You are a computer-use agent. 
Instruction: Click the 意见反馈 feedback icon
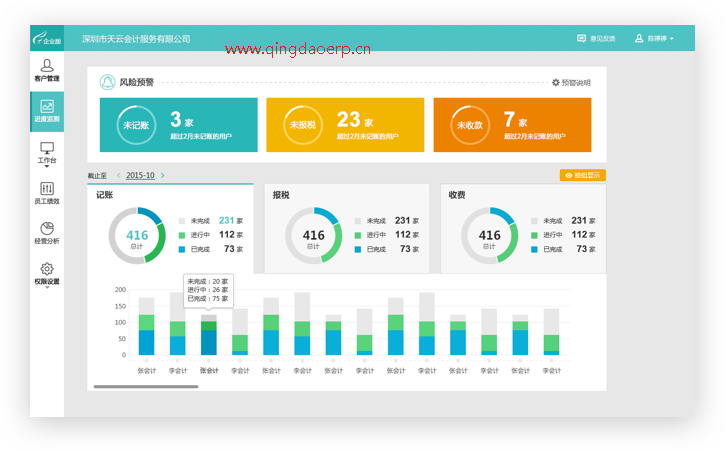pyautogui.click(x=582, y=38)
